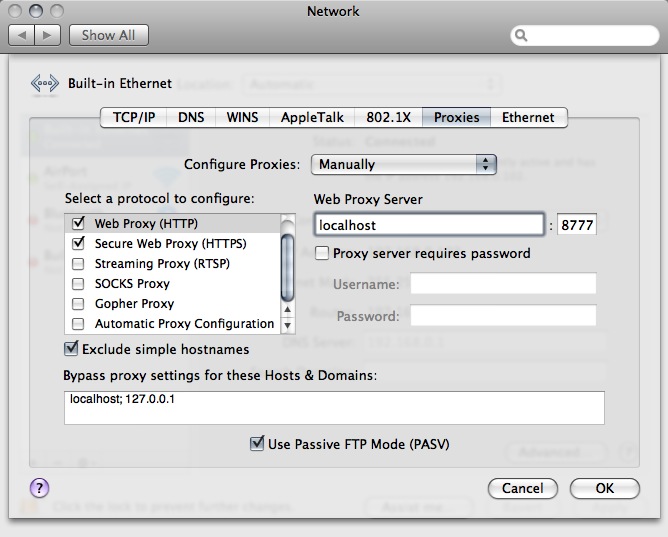Switch to the Ethernet tab
The height and width of the screenshot is (537, 668).
(528, 118)
